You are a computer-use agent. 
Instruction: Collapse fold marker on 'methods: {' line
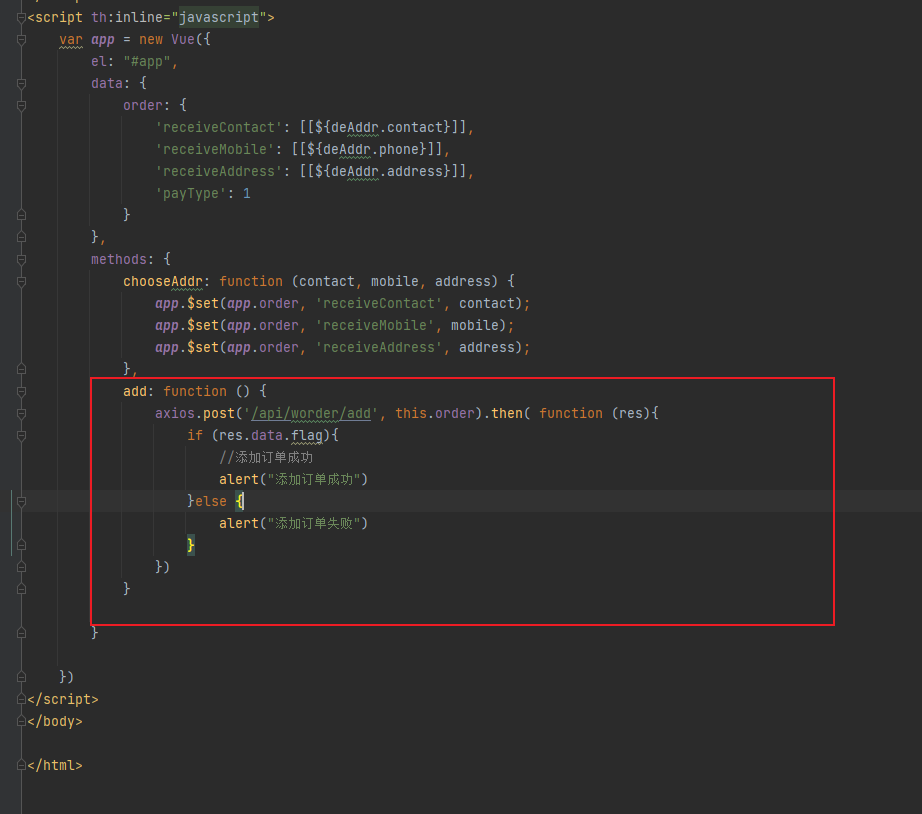[x=21, y=259]
